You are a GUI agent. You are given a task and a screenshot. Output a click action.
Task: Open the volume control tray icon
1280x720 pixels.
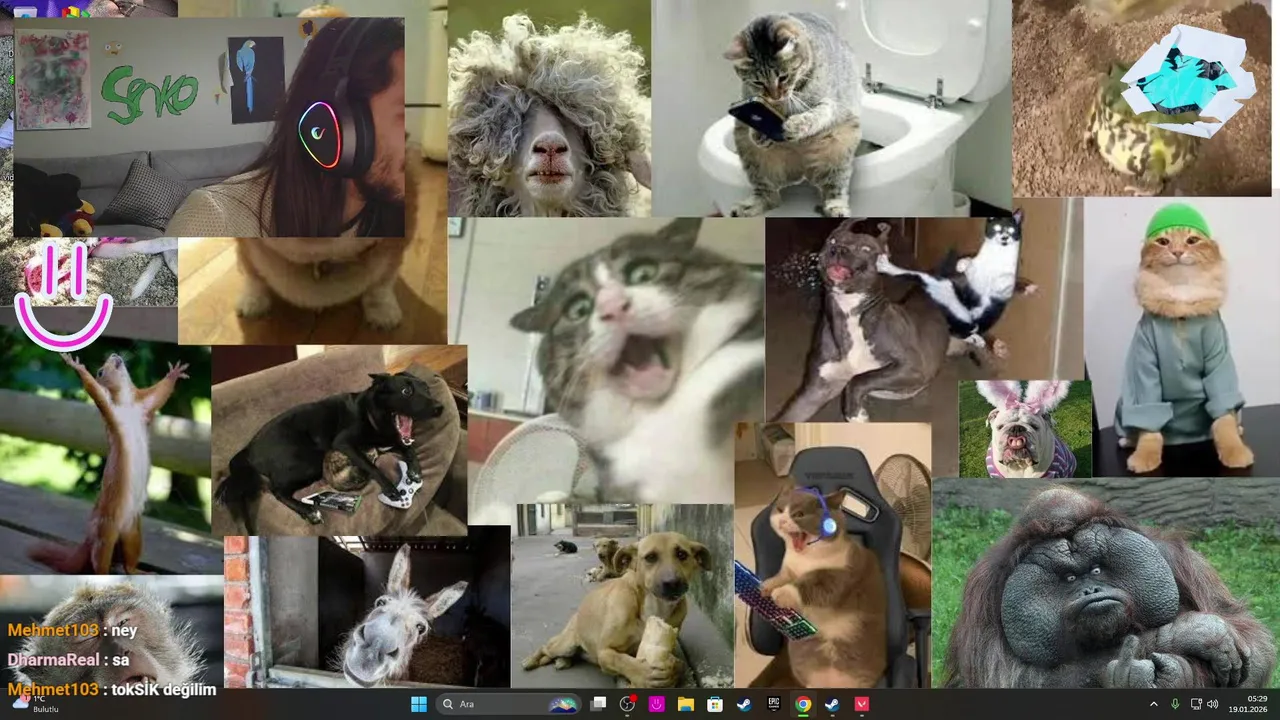coord(1213,704)
